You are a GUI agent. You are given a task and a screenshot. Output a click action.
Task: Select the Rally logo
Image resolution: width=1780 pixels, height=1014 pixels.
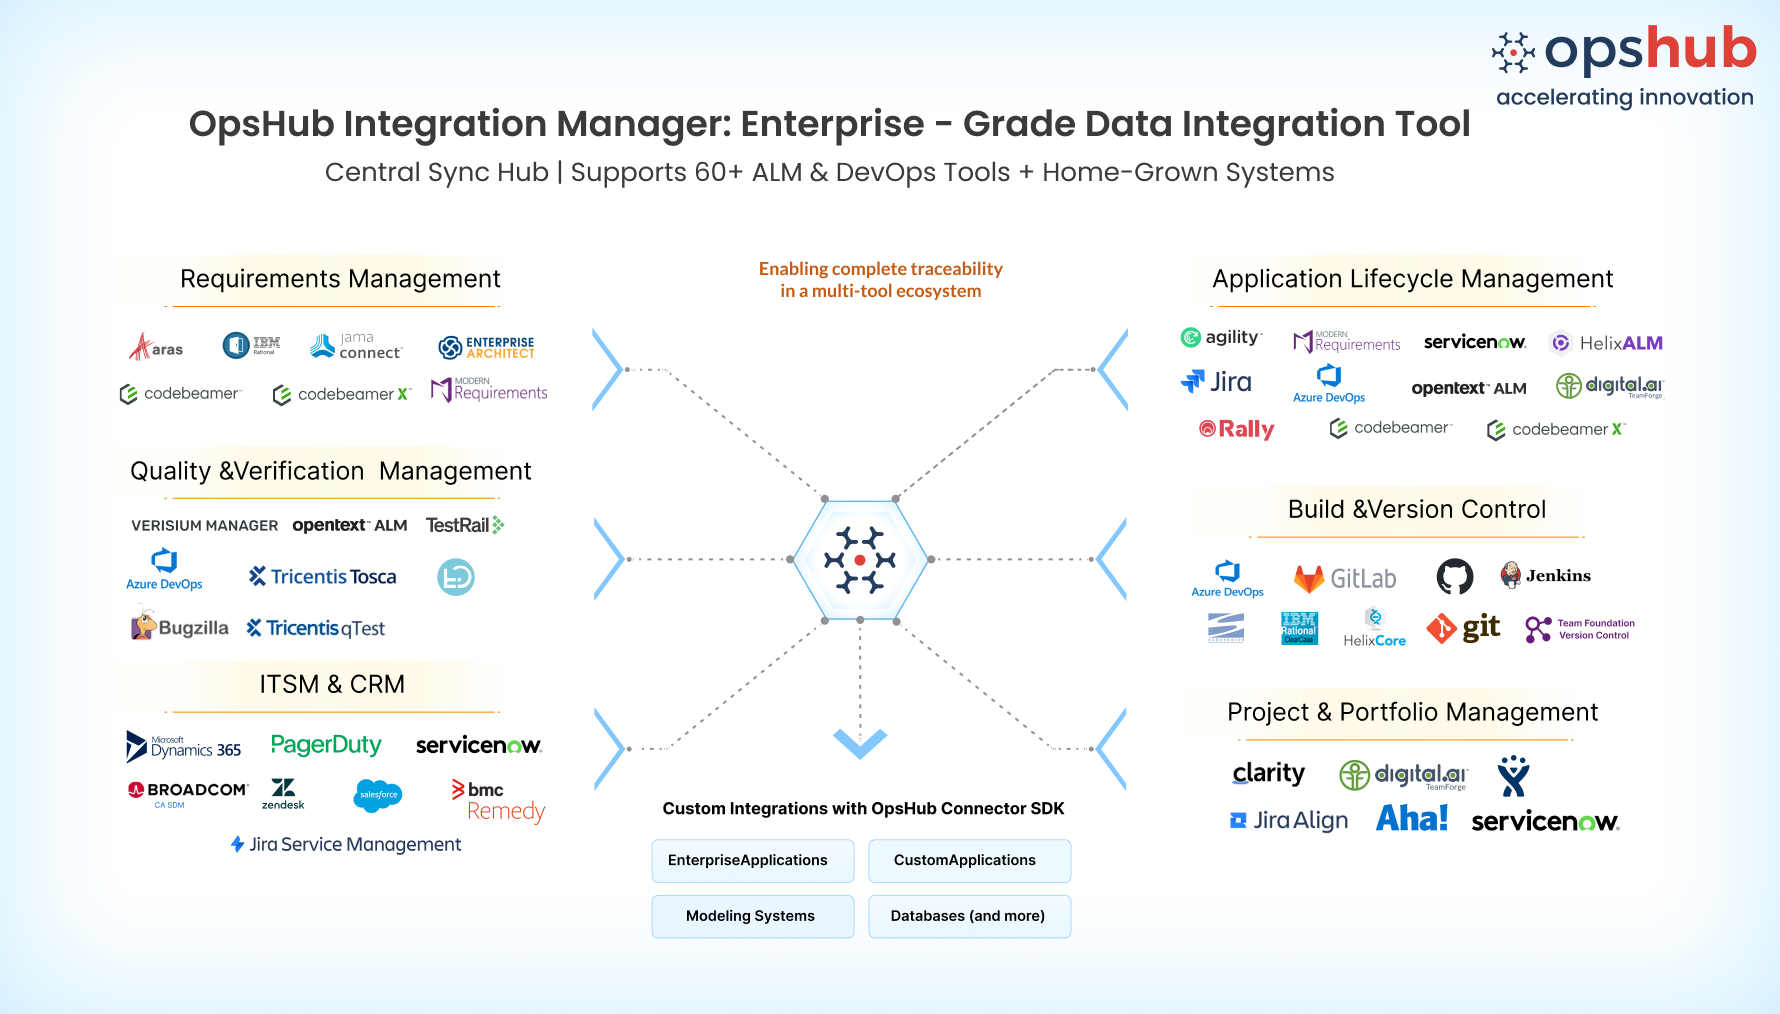coord(1236,429)
